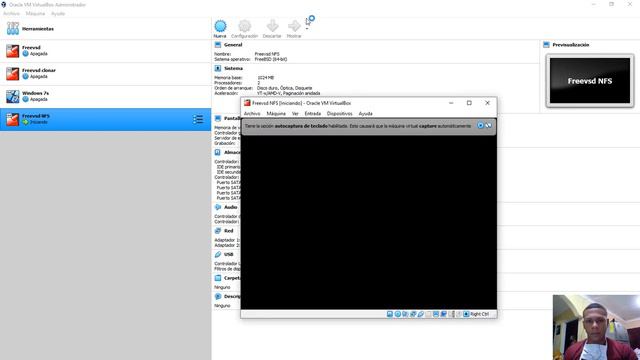The width and height of the screenshot is (640, 360).
Task: Click the display status bar icon
Action: point(436,314)
